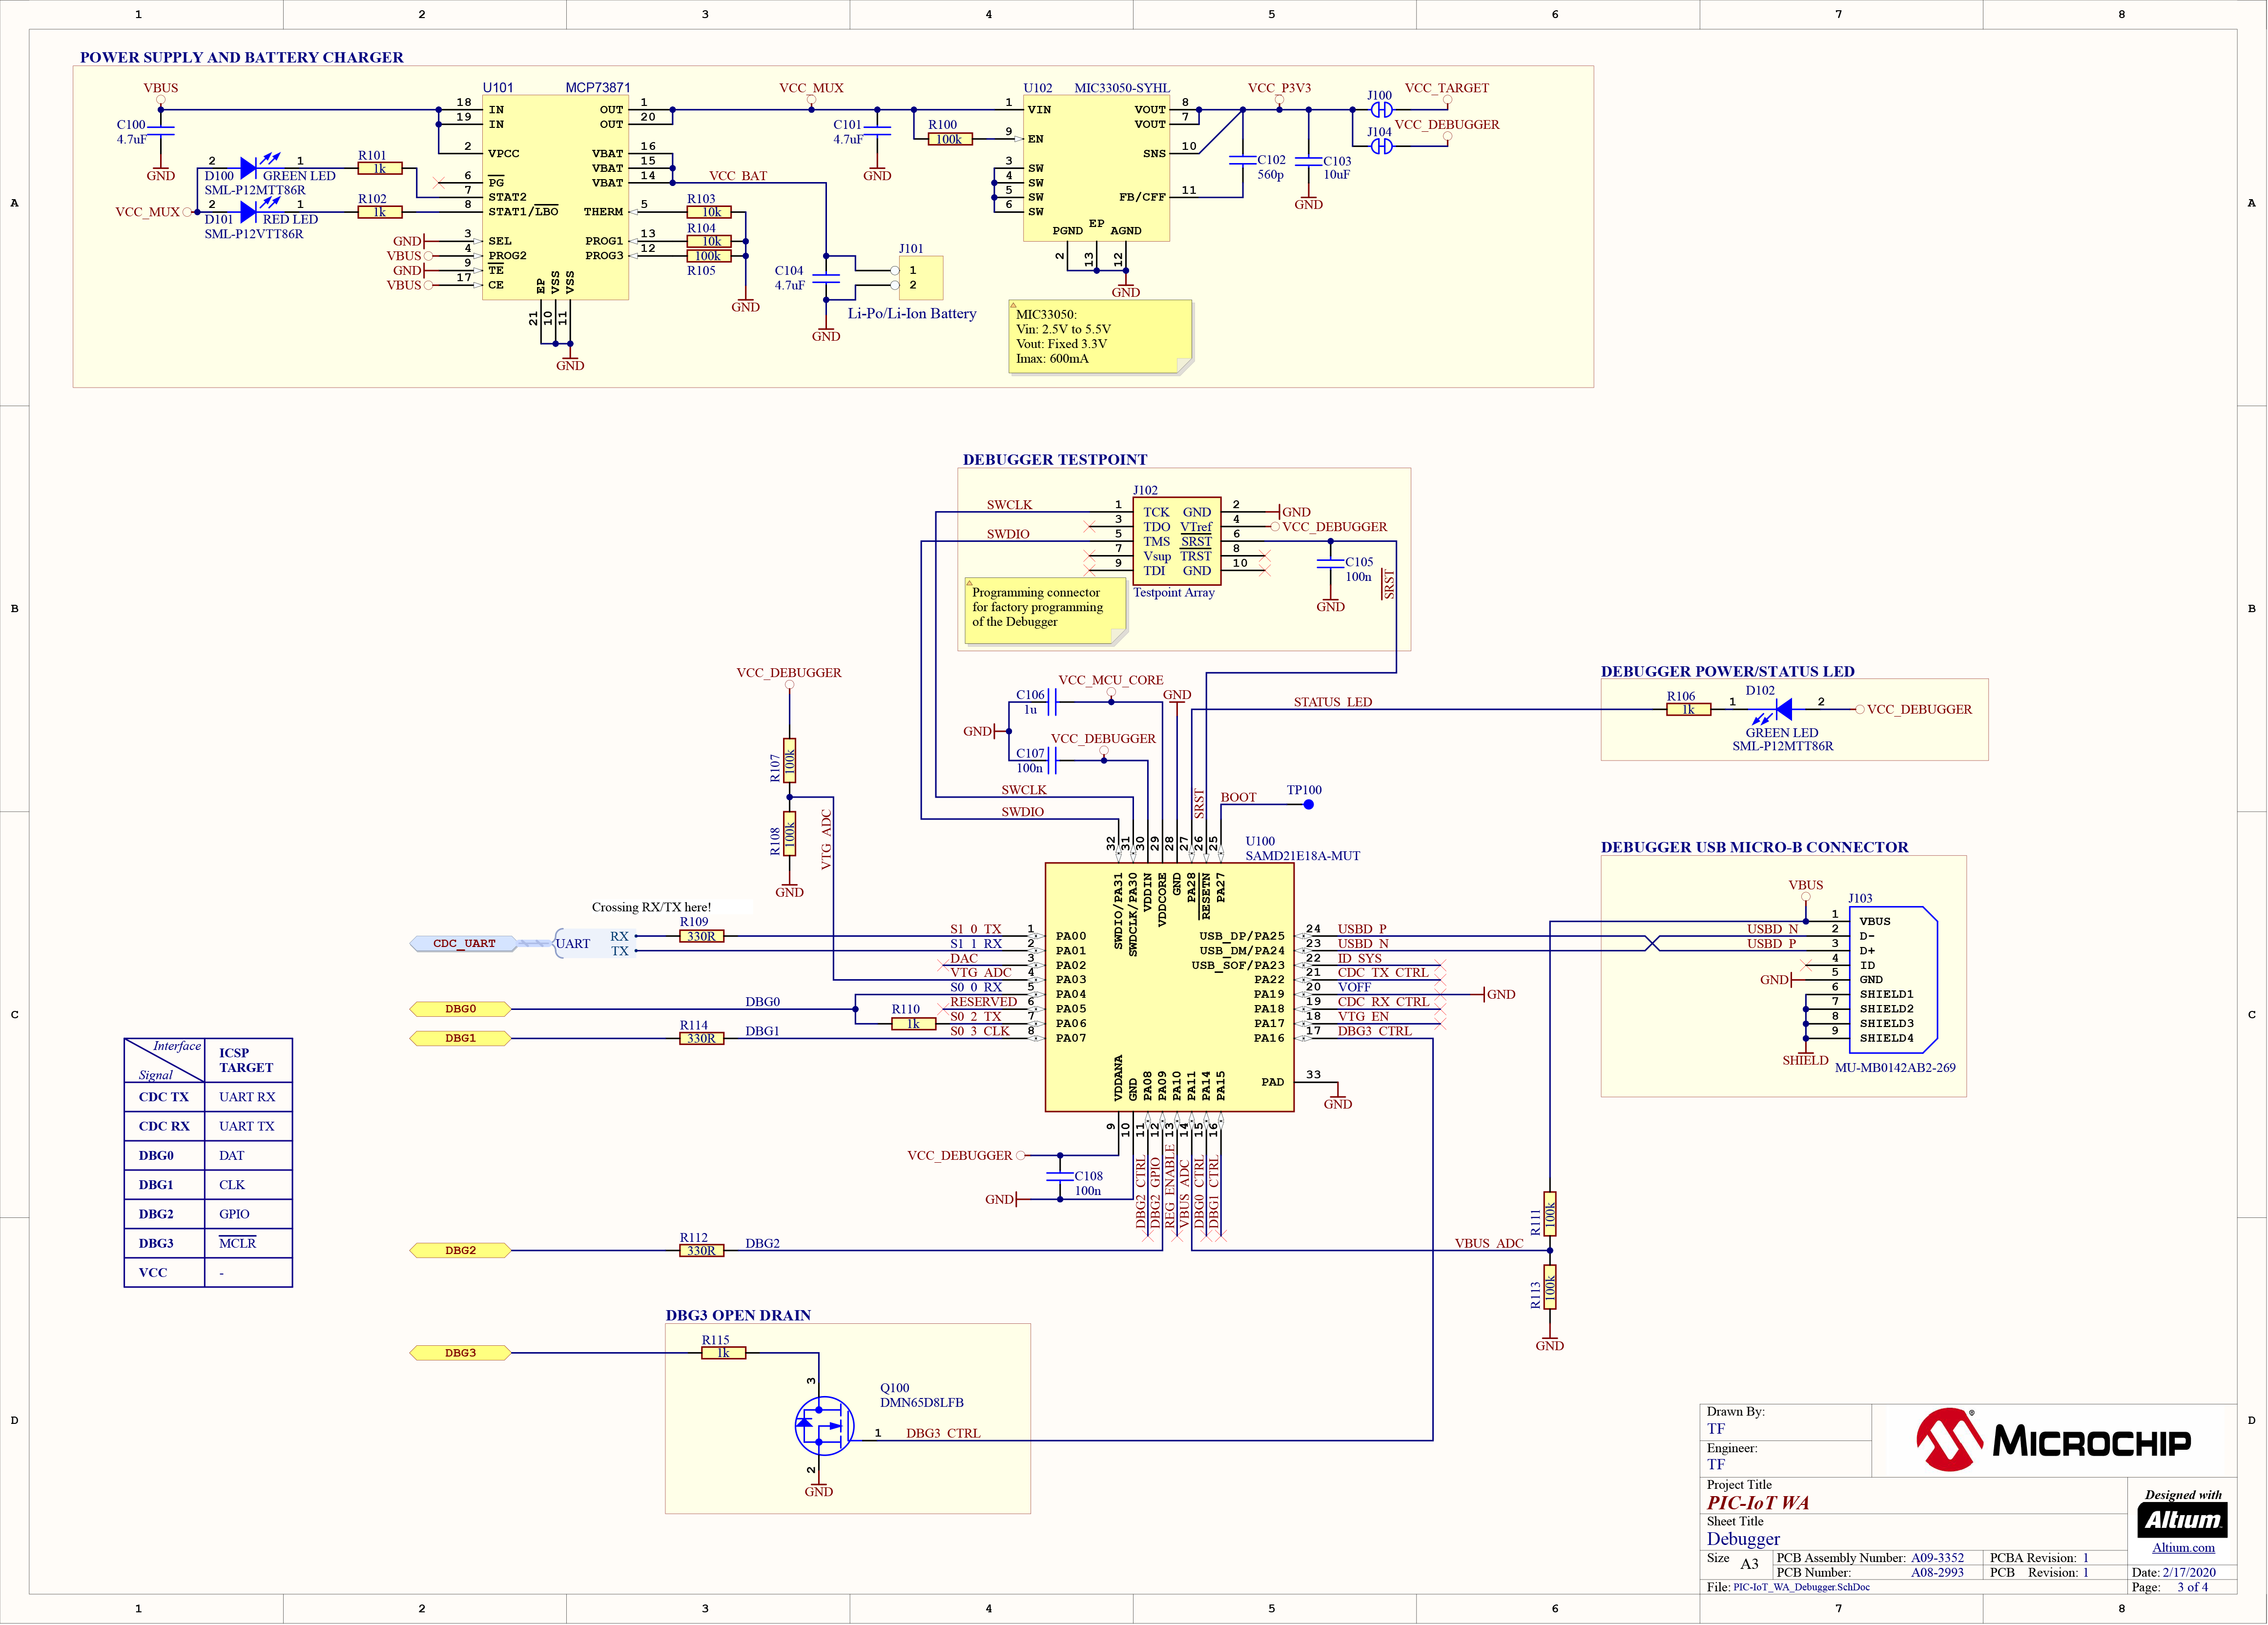Select the R114 330R resistor
This screenshot has width=2268, height=1625.
(x=701, y=1038)
